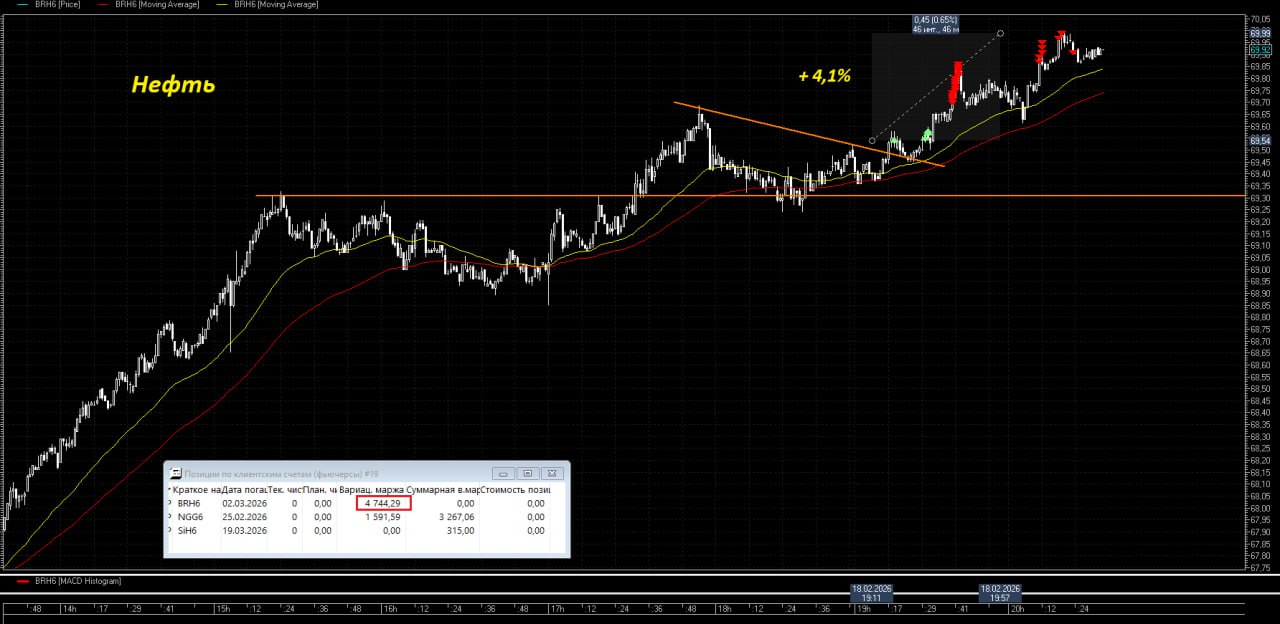
Task: Click the positions window title bar icon
Action: pyautogui.click(x=175, y=473)
